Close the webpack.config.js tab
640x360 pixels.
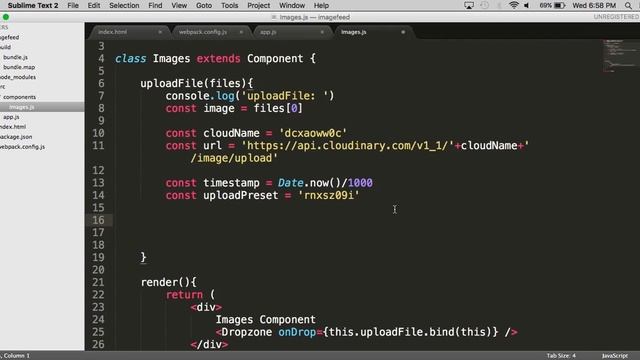(x=241, y=32)
